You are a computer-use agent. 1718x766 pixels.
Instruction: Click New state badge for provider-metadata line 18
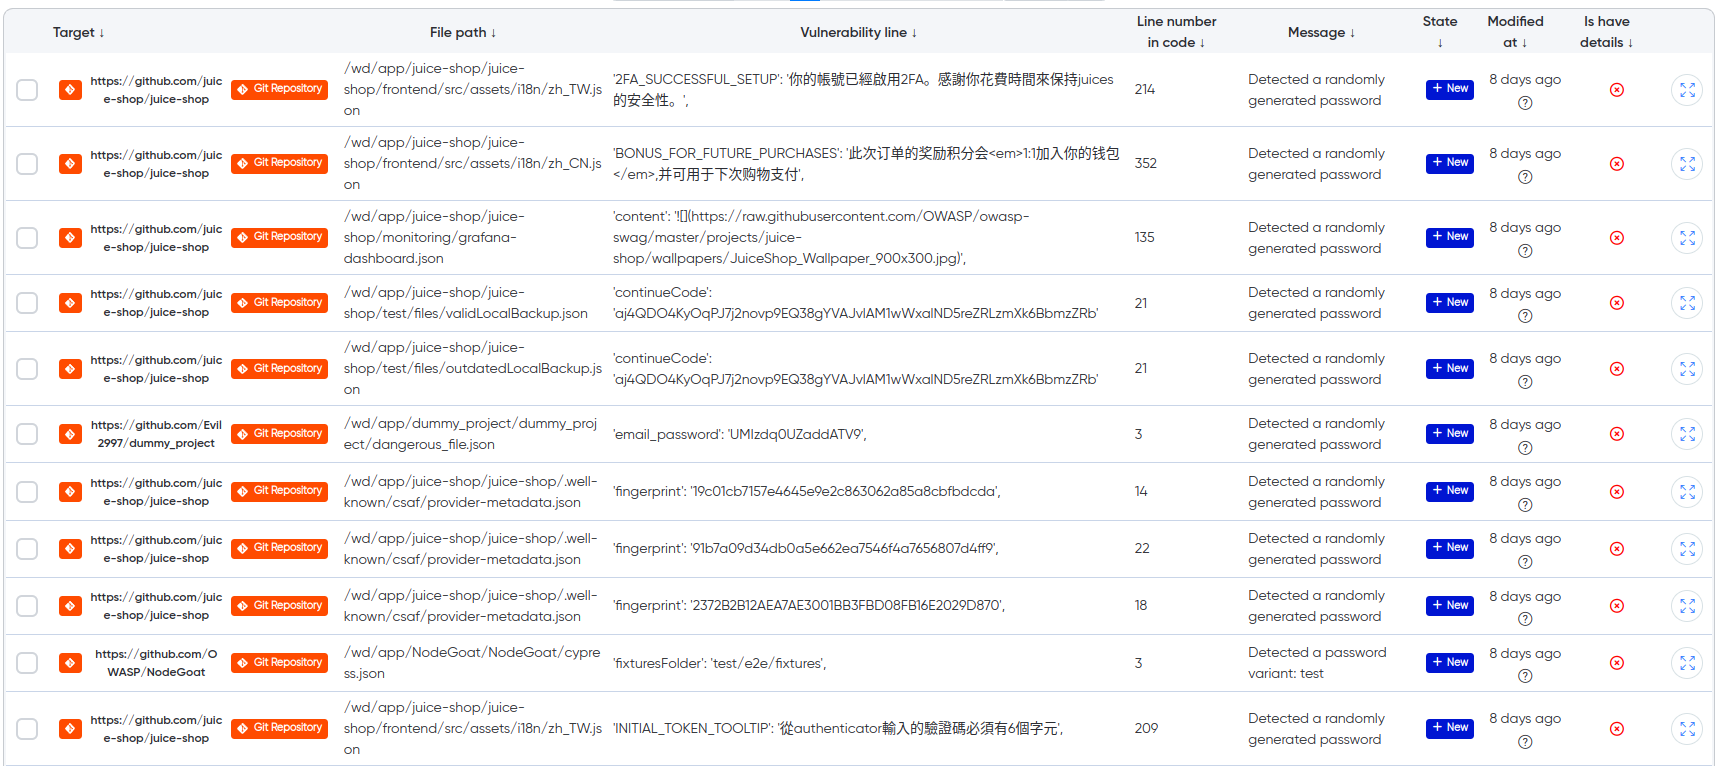[x=1450, y=606]
